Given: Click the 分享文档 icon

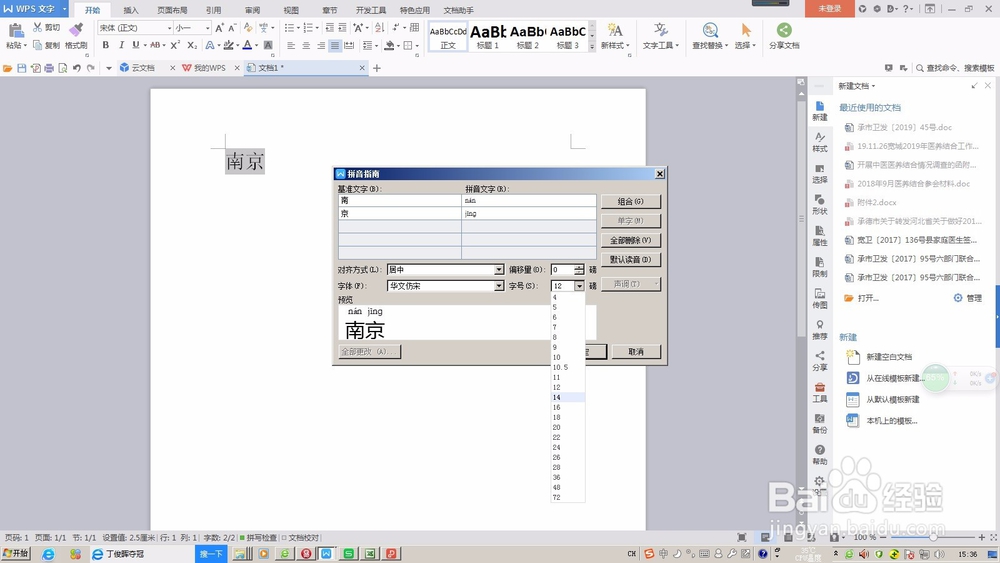Looking at the screenshot, I should 784,30.
